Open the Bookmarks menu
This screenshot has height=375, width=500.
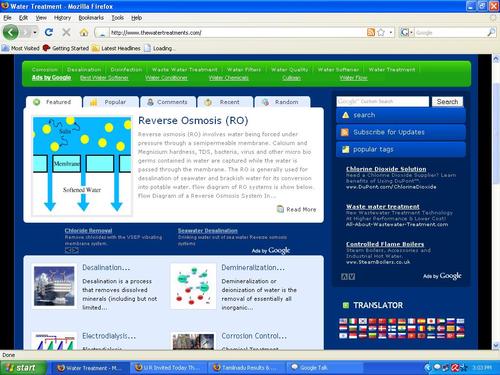[91, 18]
